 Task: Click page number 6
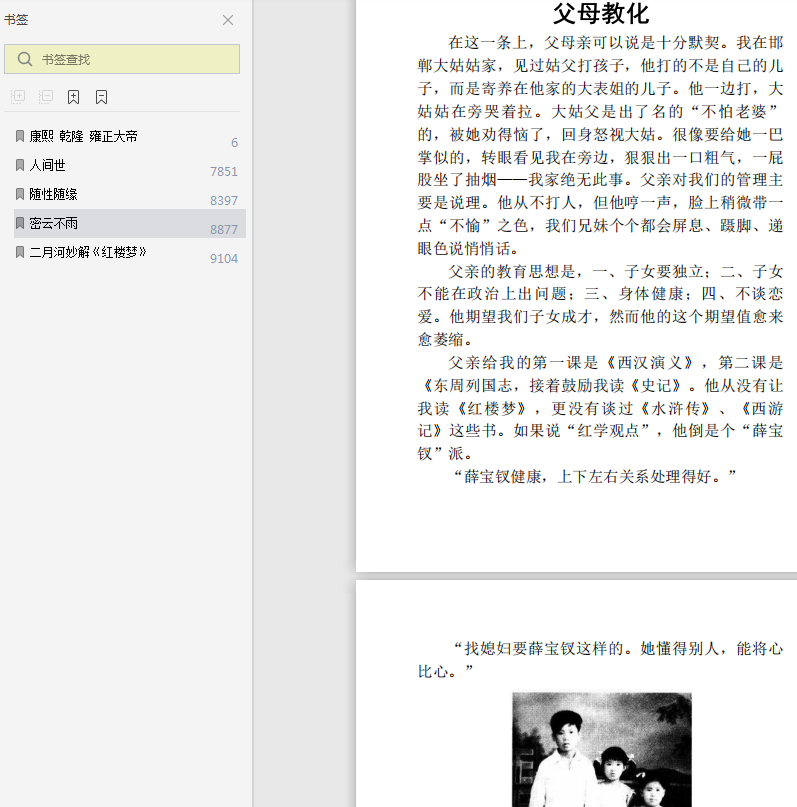[234, 143]
